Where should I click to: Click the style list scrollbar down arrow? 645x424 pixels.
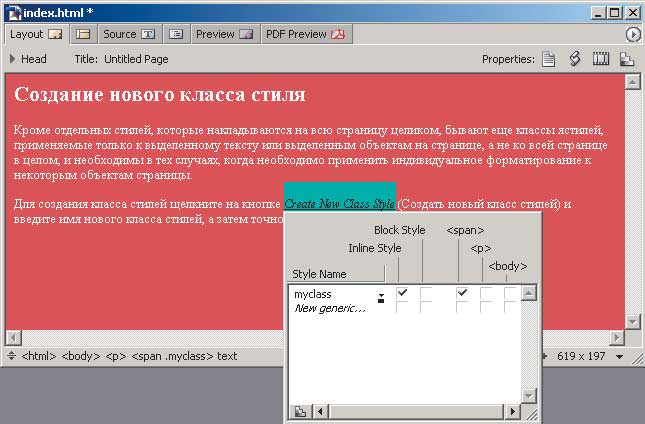click(x=529, y=396)
